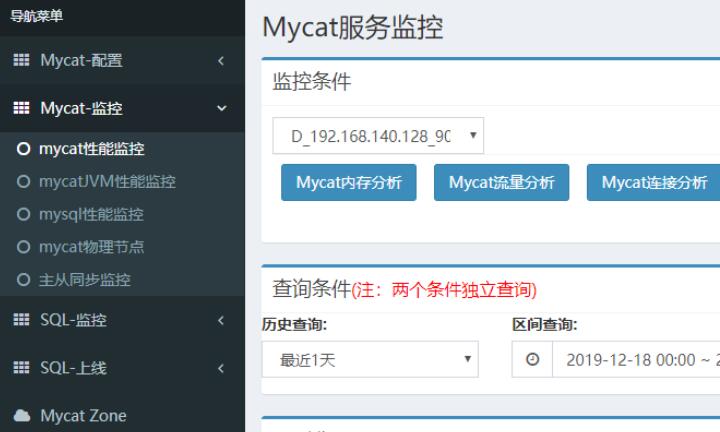Screen dimensions: 720x432
Task: Click the grid icon beside Mycat-配置
Action: (x=21, y=60)
